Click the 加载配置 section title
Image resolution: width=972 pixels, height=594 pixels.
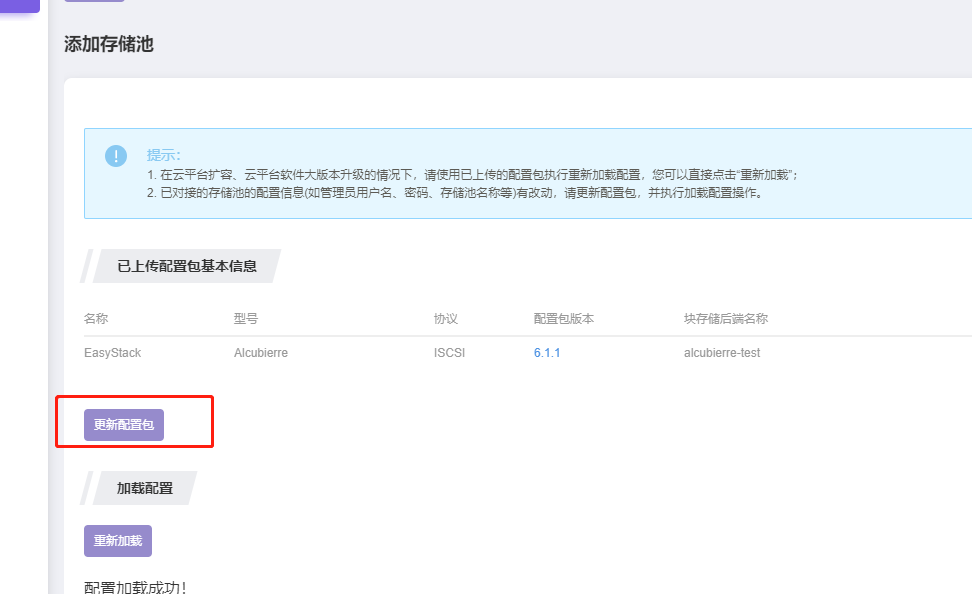pos(145,488)
